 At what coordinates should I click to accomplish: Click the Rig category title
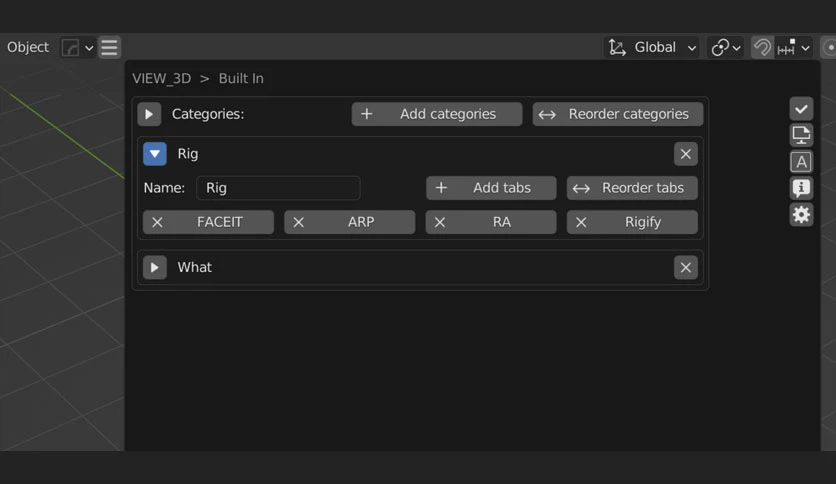[188, 154]
